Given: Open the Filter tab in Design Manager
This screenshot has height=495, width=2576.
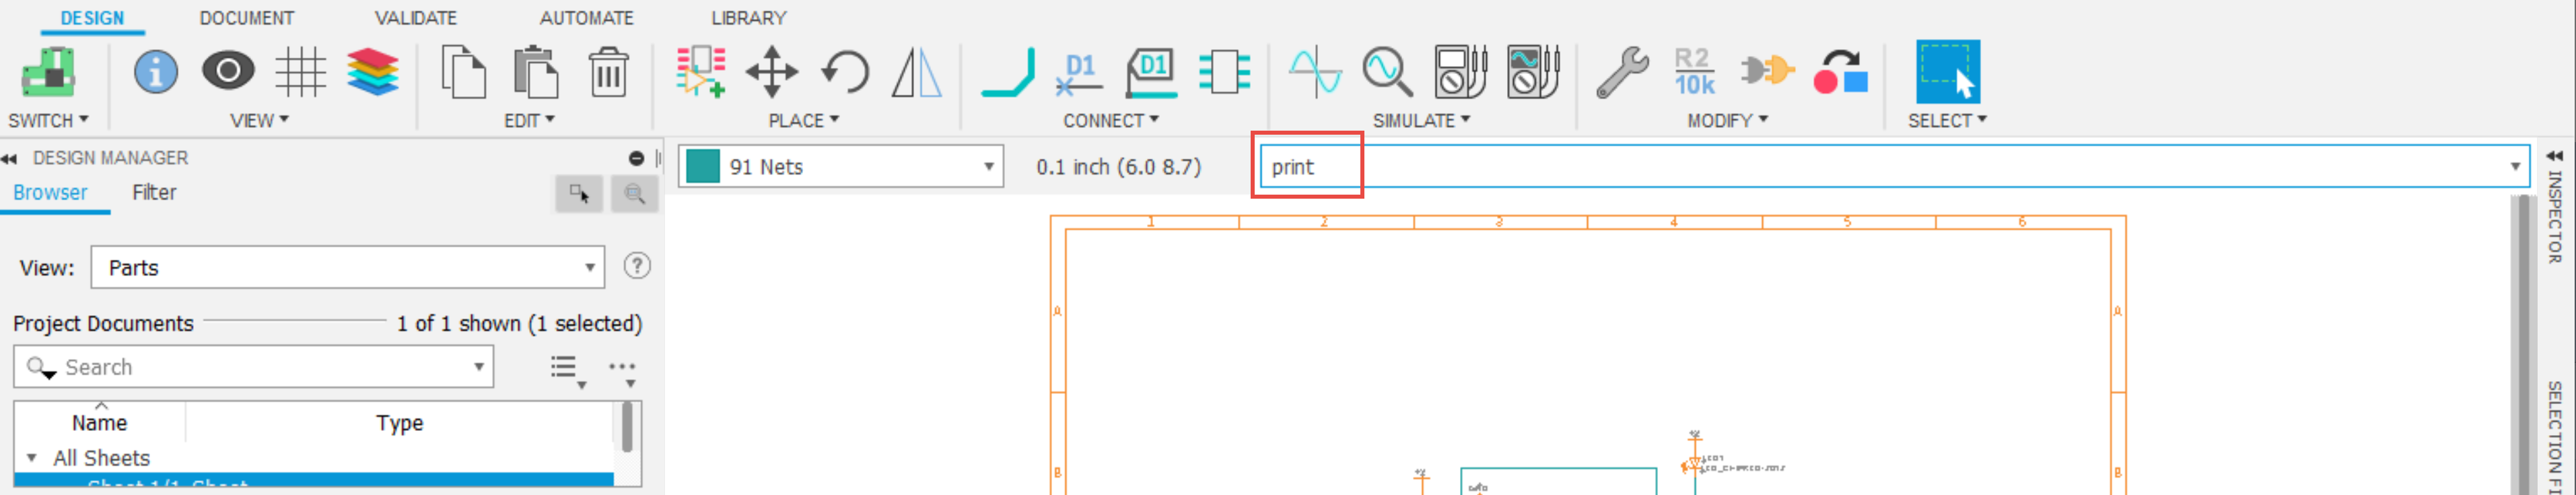Looking at the screenshot, I should pos(154,193).
